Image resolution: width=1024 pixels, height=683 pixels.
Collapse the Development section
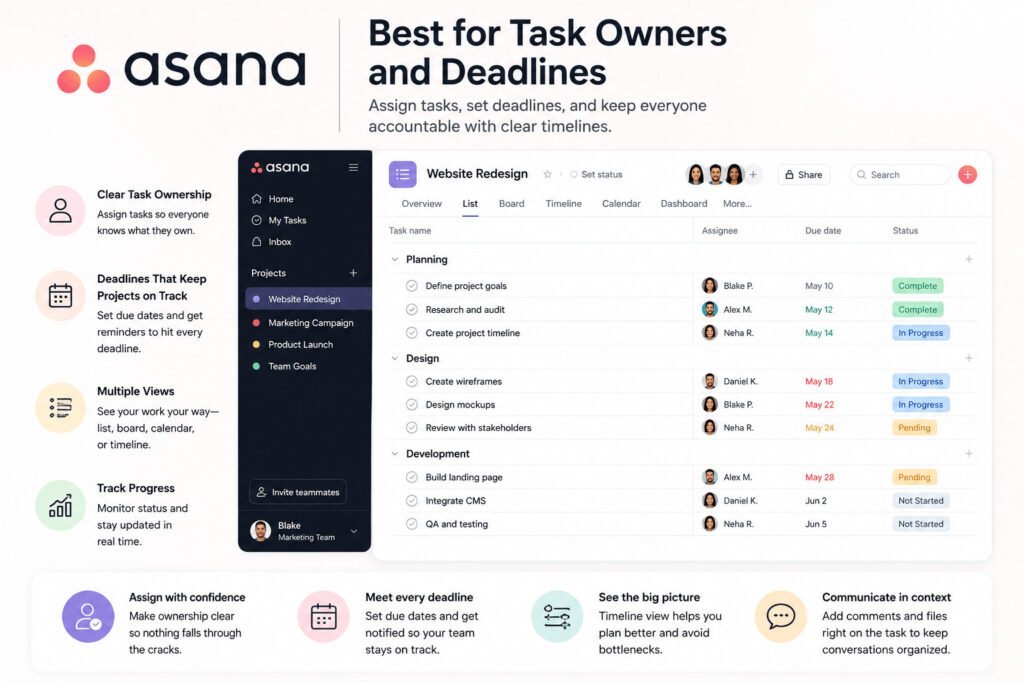(394, 453)
